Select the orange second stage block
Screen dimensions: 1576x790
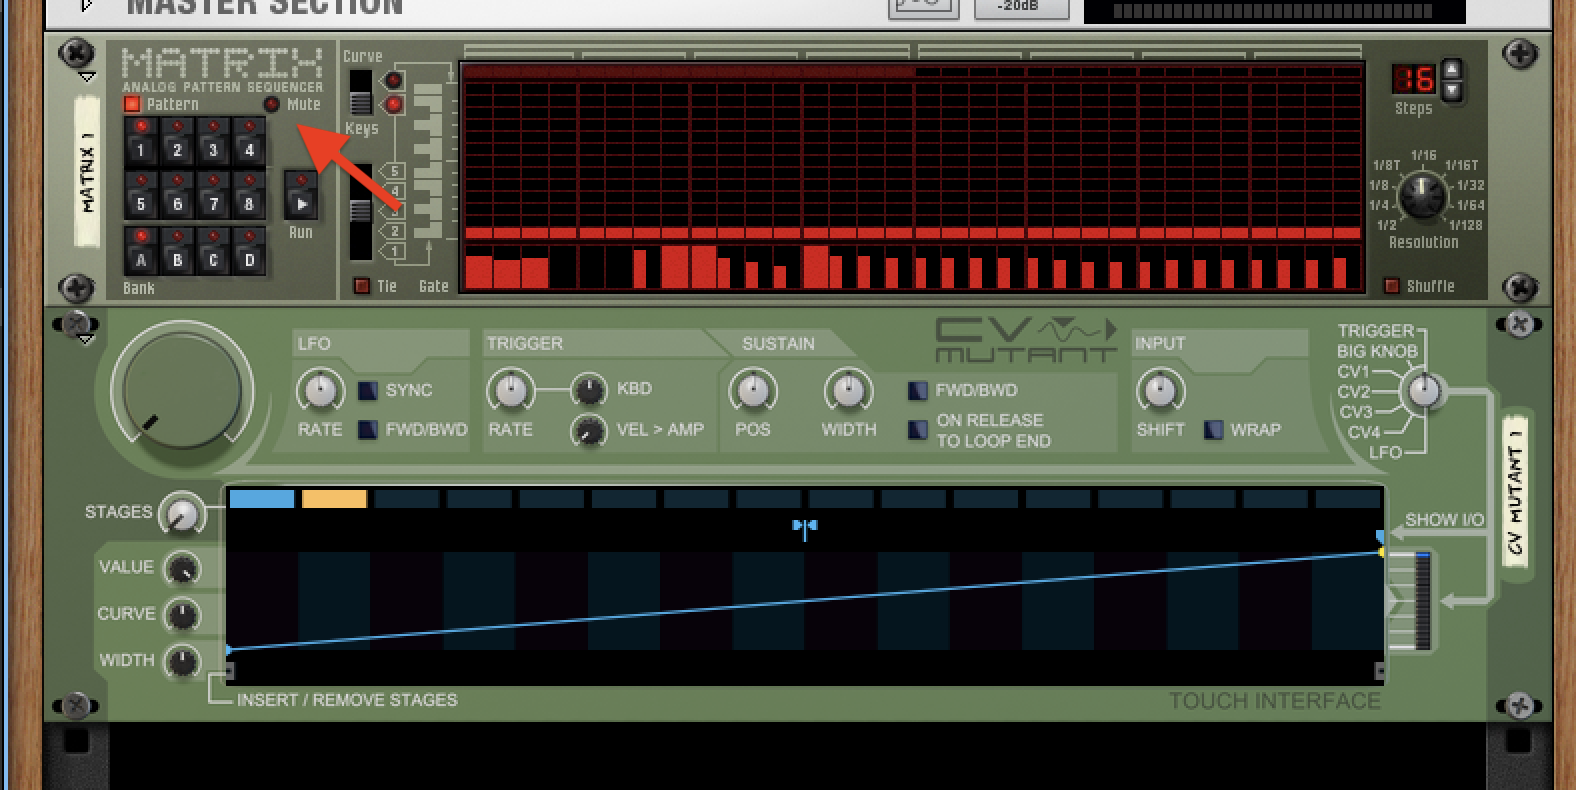334,499
